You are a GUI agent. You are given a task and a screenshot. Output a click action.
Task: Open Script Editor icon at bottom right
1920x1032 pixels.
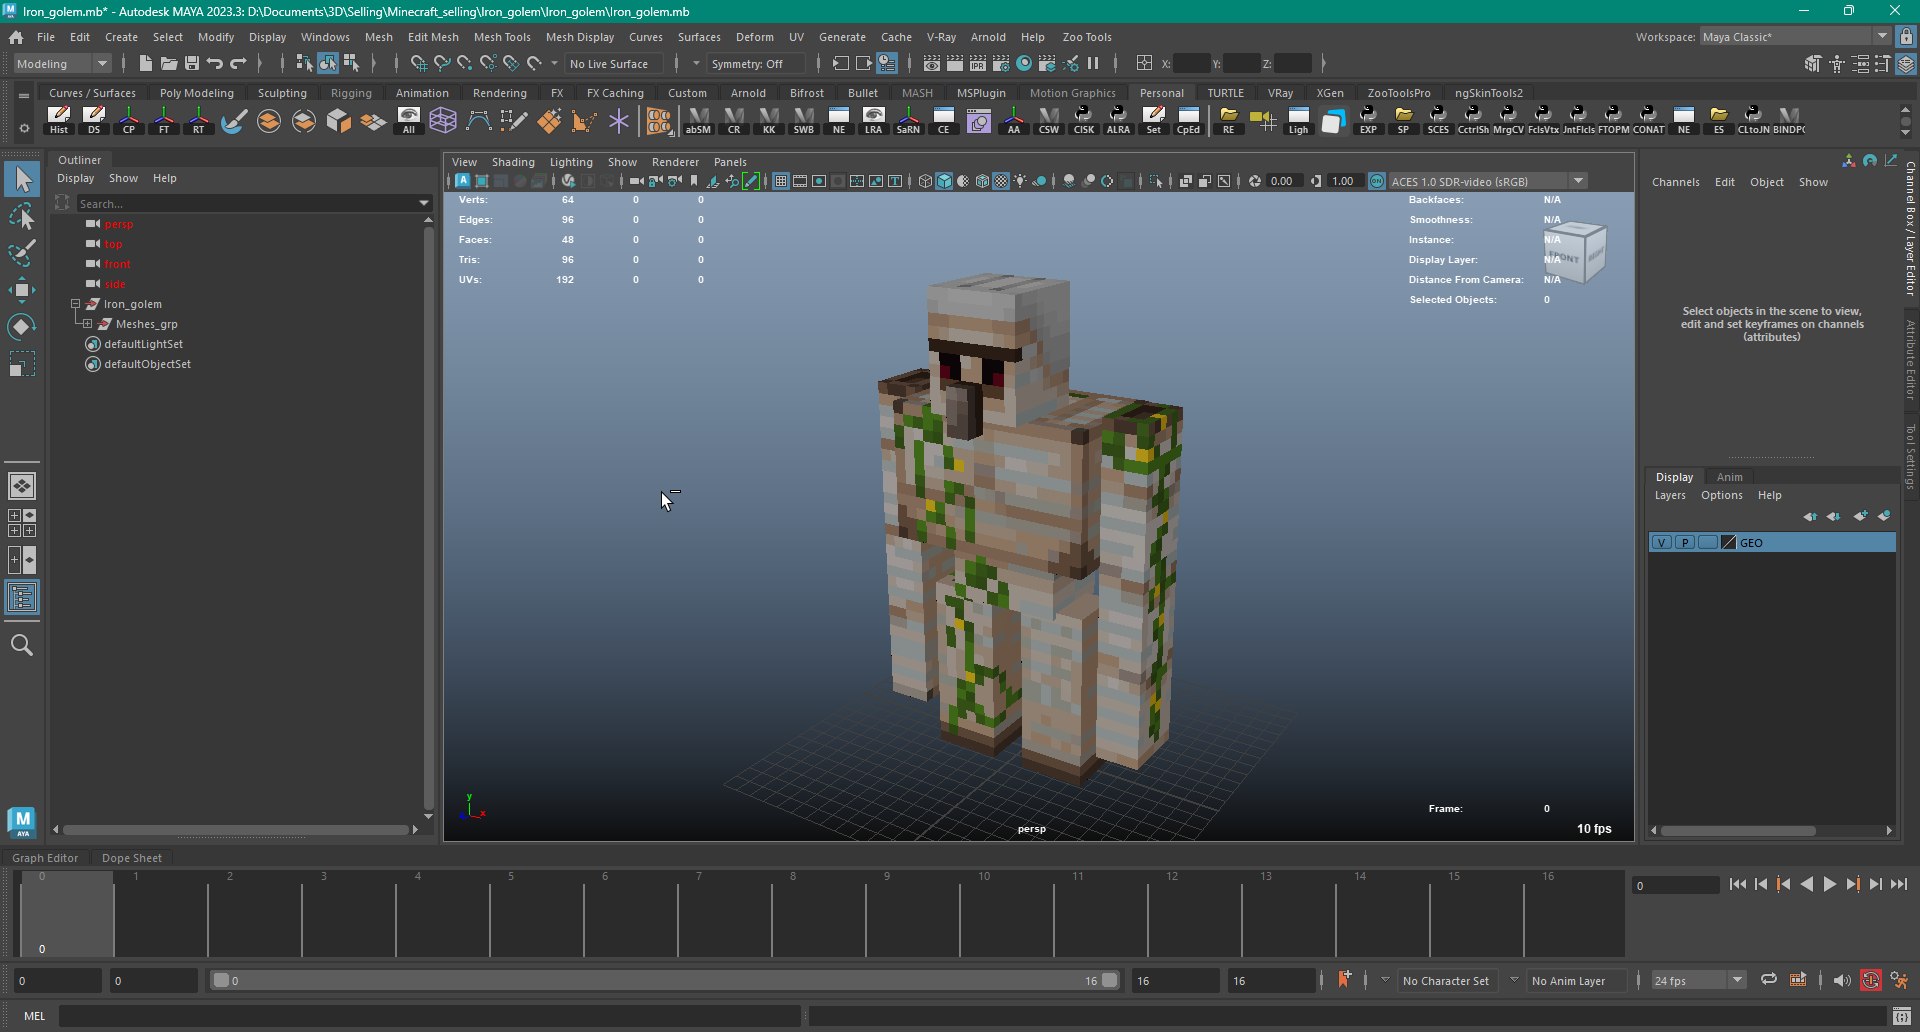click(1901, 1016)
